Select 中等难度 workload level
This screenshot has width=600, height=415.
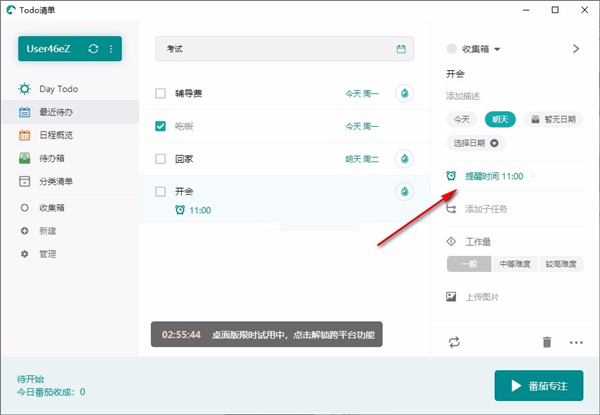(505, 264)
